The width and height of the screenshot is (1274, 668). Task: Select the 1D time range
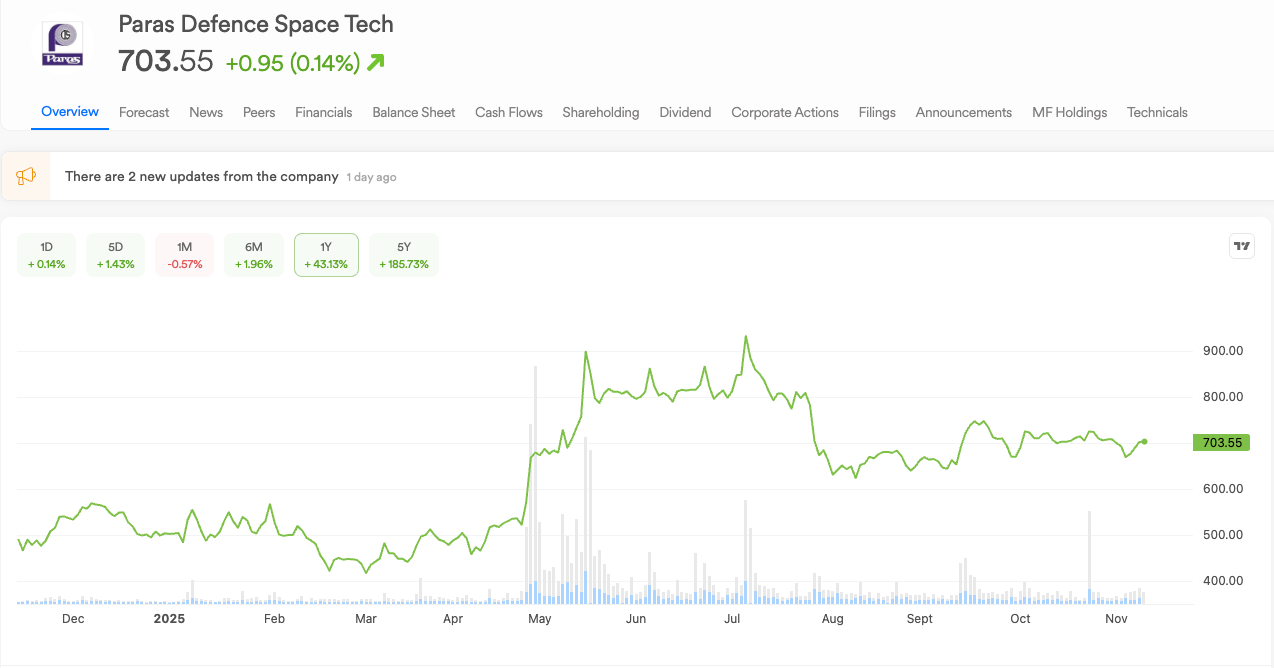47,255
